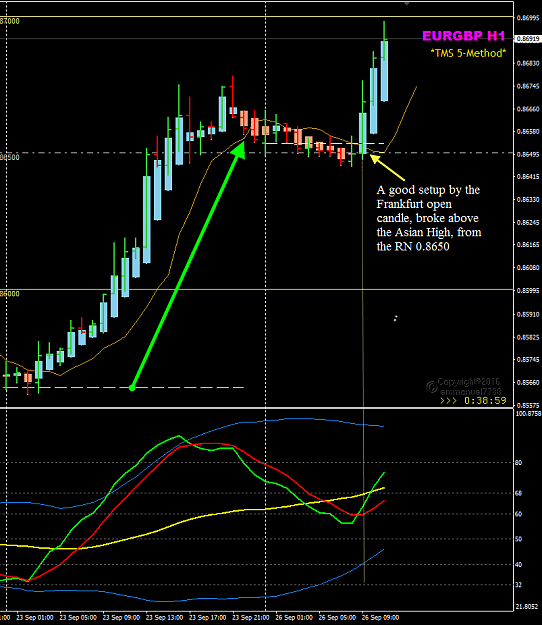542x625 pixels.
Task: Click indicator scale top value 100.8758
Action: tap(528, 414)
